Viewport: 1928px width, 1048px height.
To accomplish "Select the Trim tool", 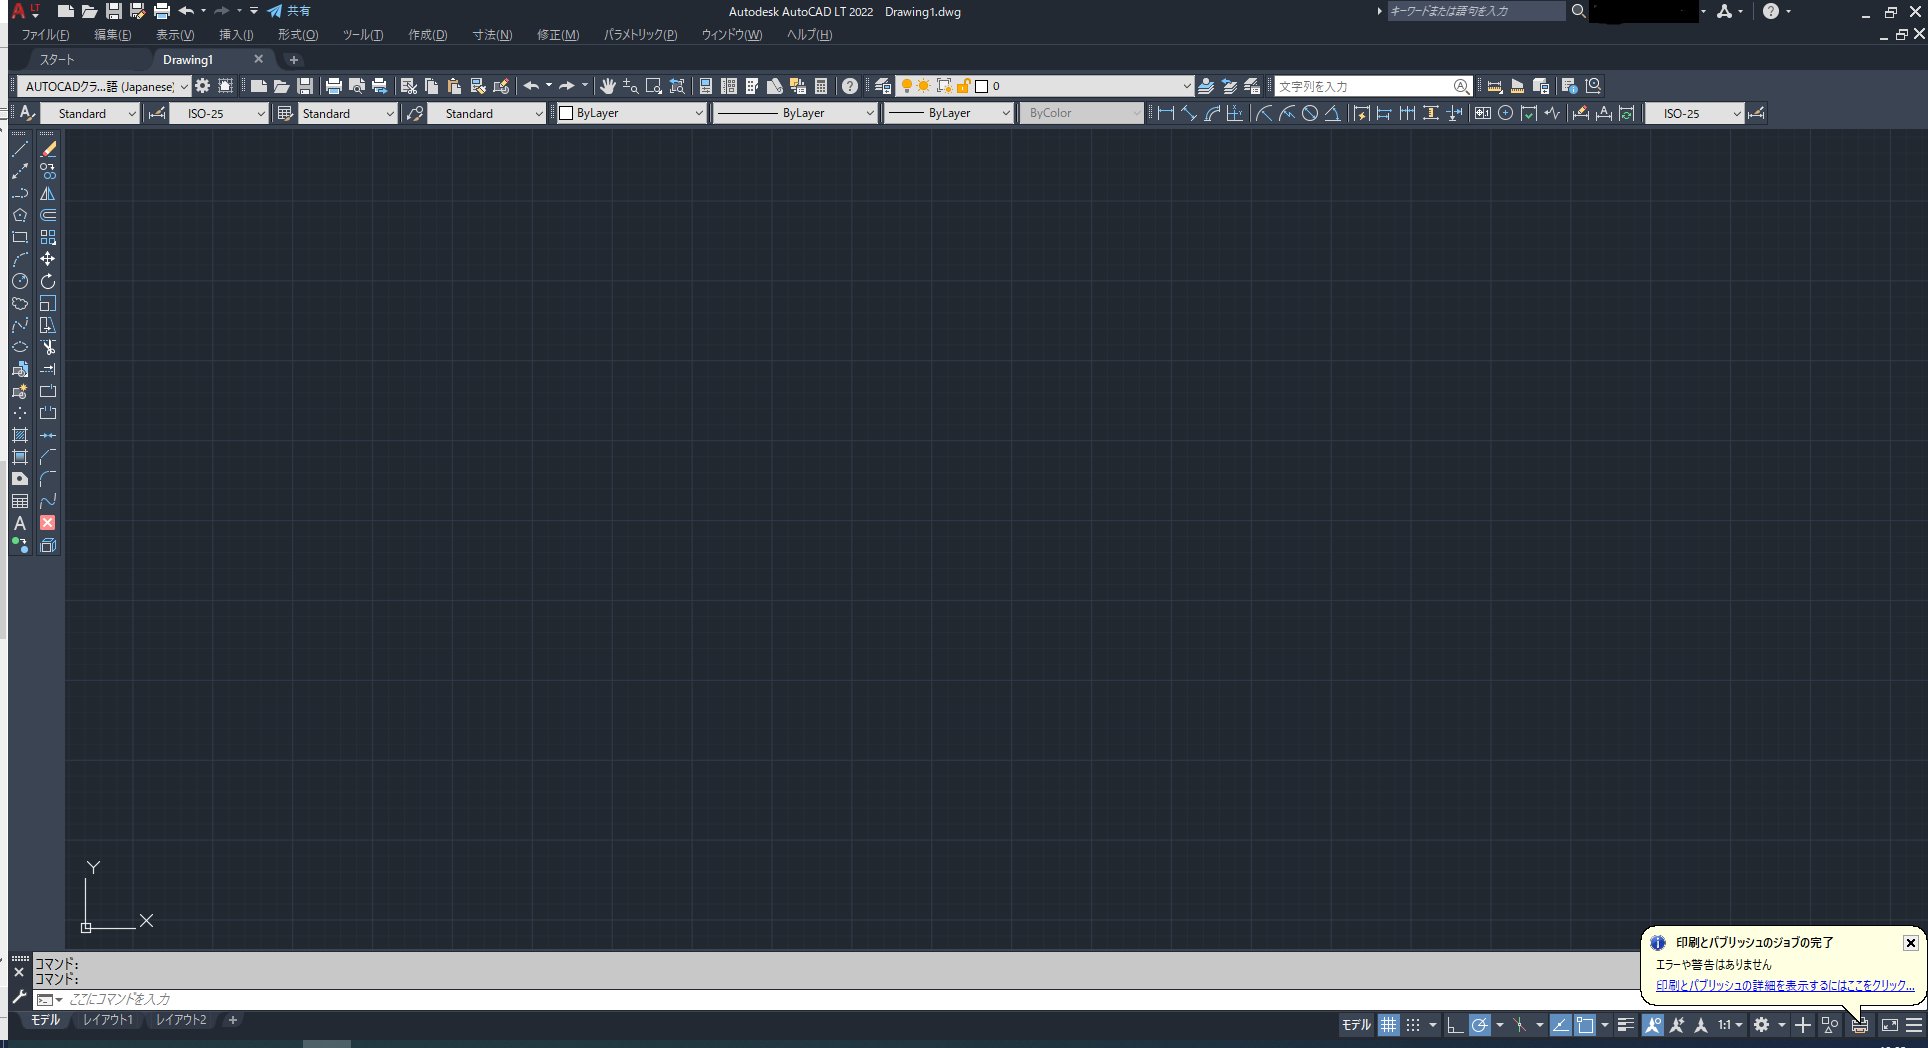I will coord(48,347).
